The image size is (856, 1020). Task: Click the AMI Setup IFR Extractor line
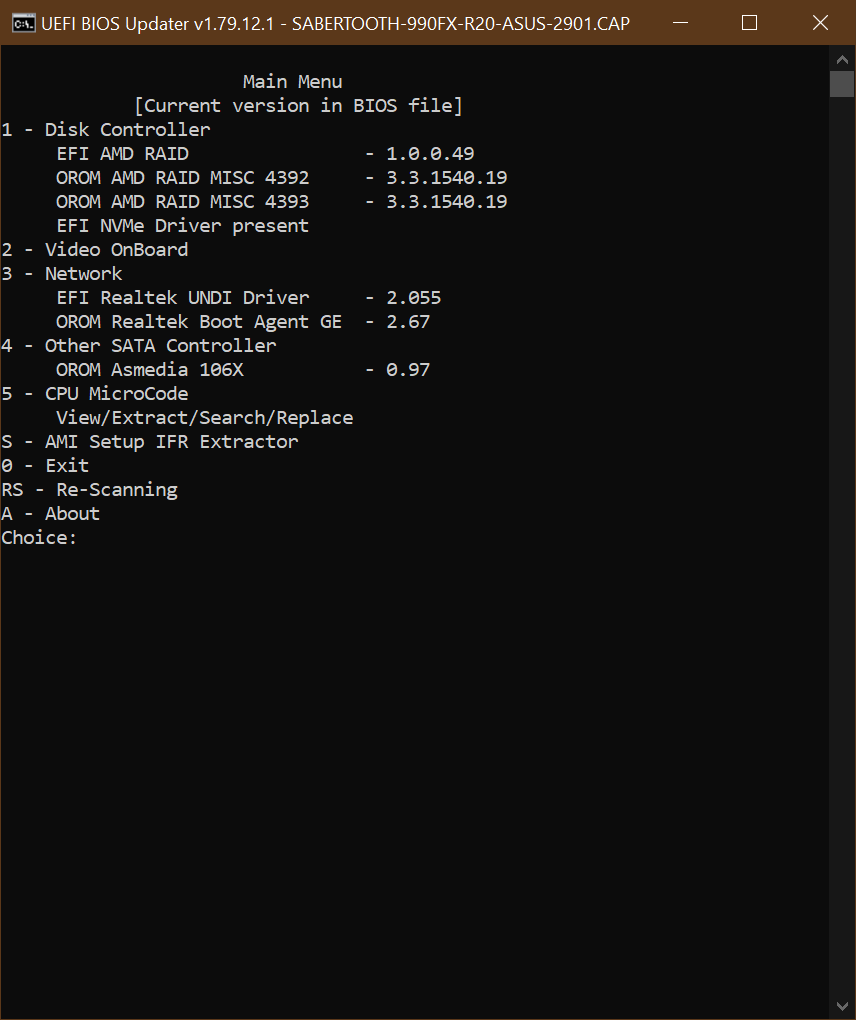(150, 442)
